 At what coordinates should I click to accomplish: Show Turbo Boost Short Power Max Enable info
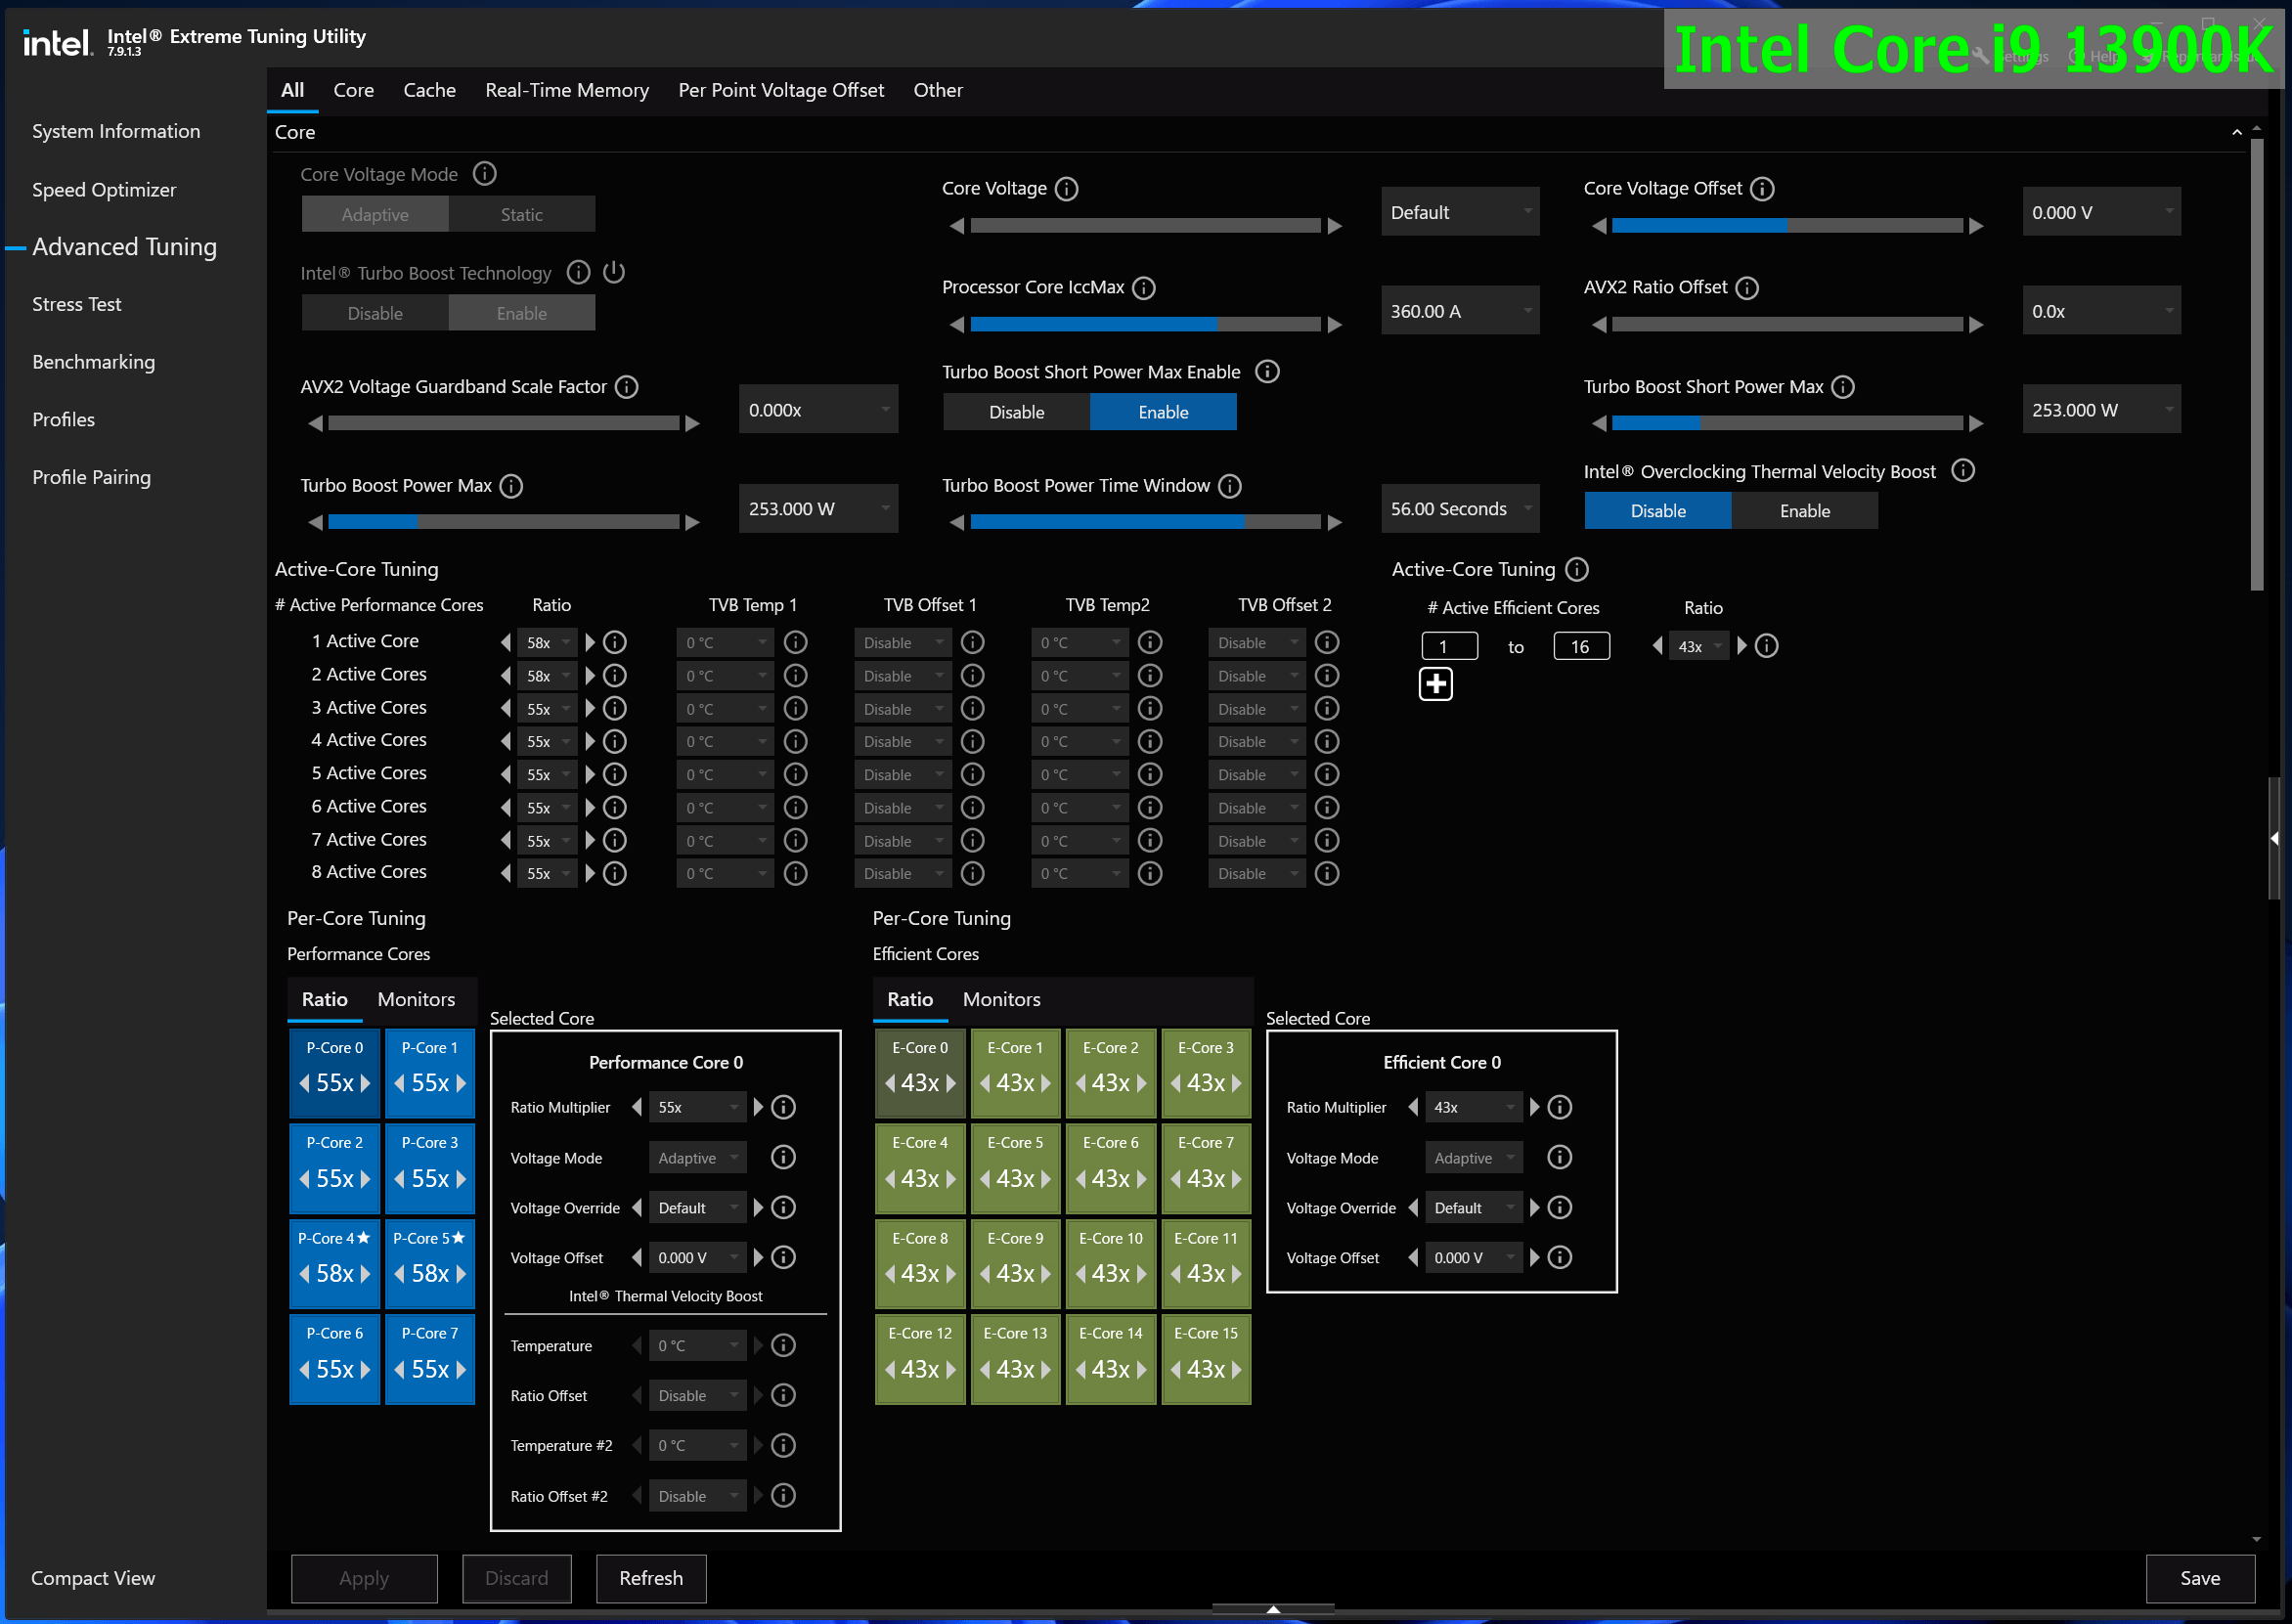click(x=1267, y=372)
